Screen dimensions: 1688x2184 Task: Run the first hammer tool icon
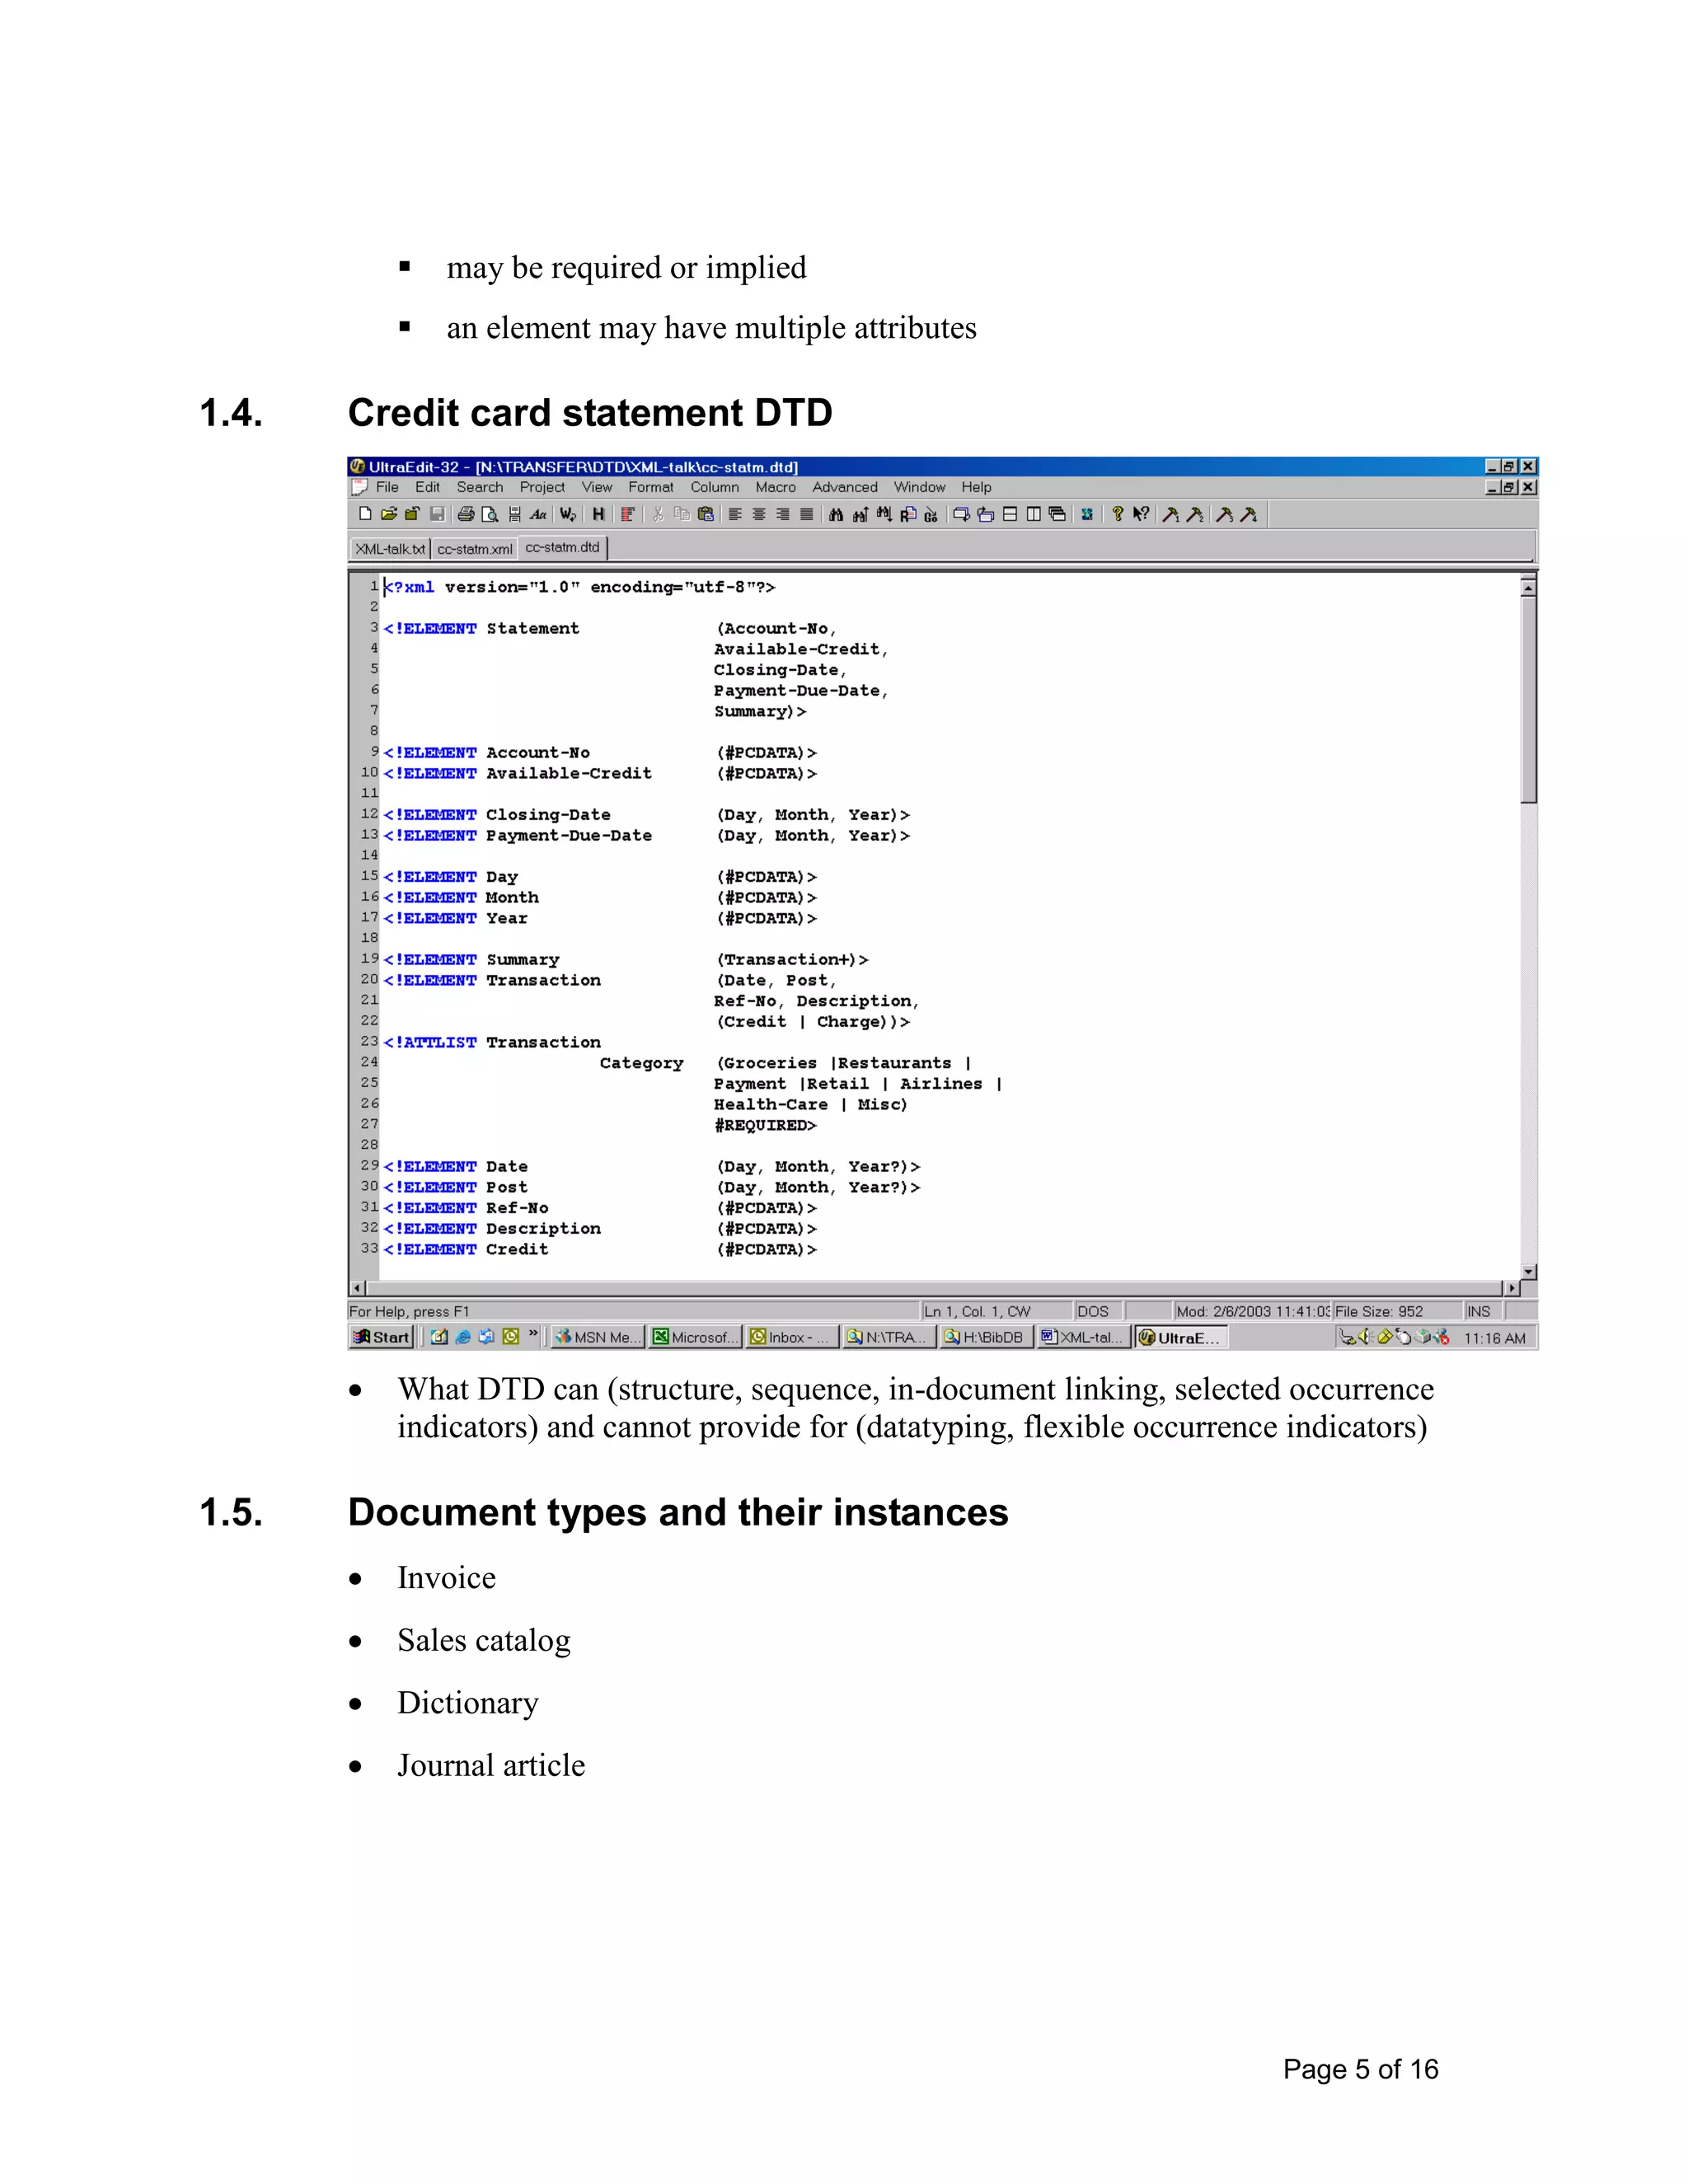point(1171,514)
